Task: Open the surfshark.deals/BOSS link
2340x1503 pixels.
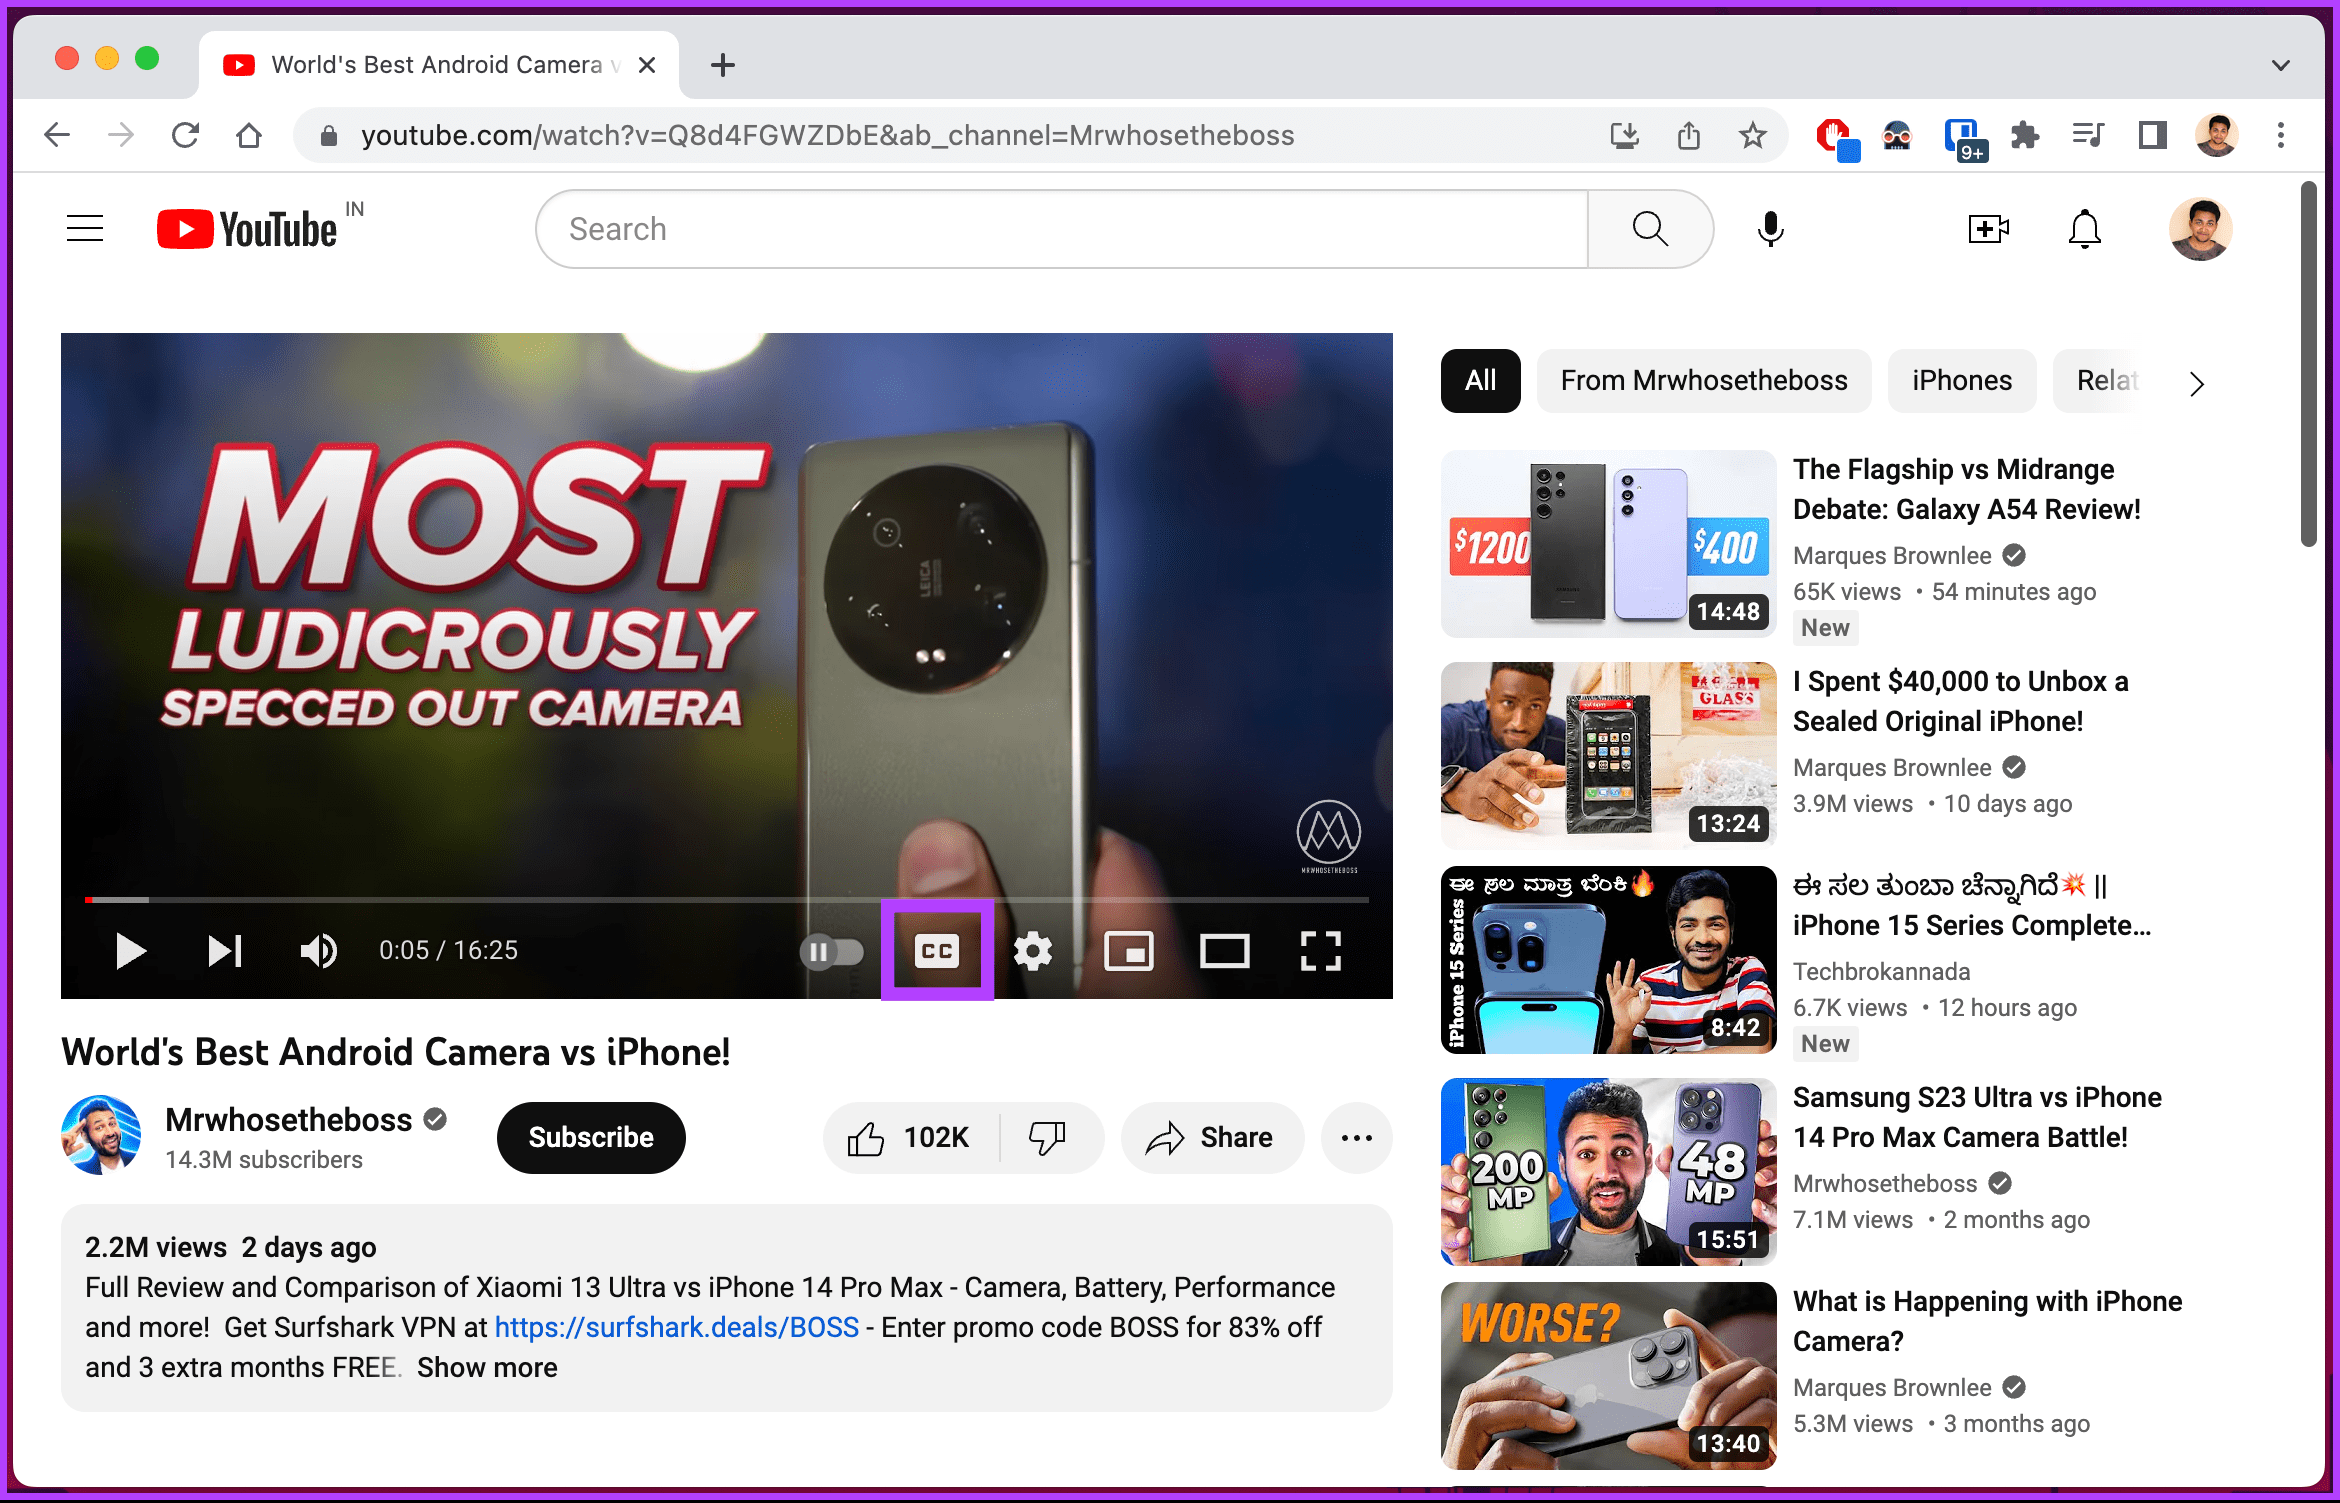Action: (x=677, y=1327)
